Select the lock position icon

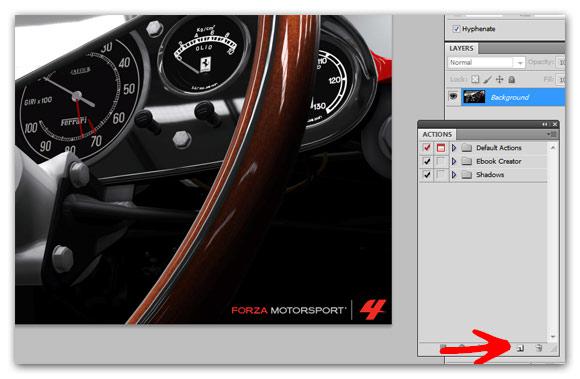[500, 79]
